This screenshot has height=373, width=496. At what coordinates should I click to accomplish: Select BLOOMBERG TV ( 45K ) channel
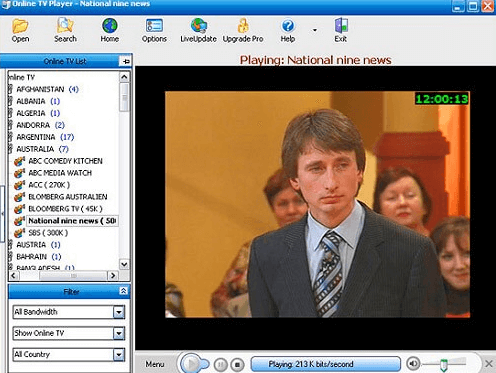tap(65, 209)
